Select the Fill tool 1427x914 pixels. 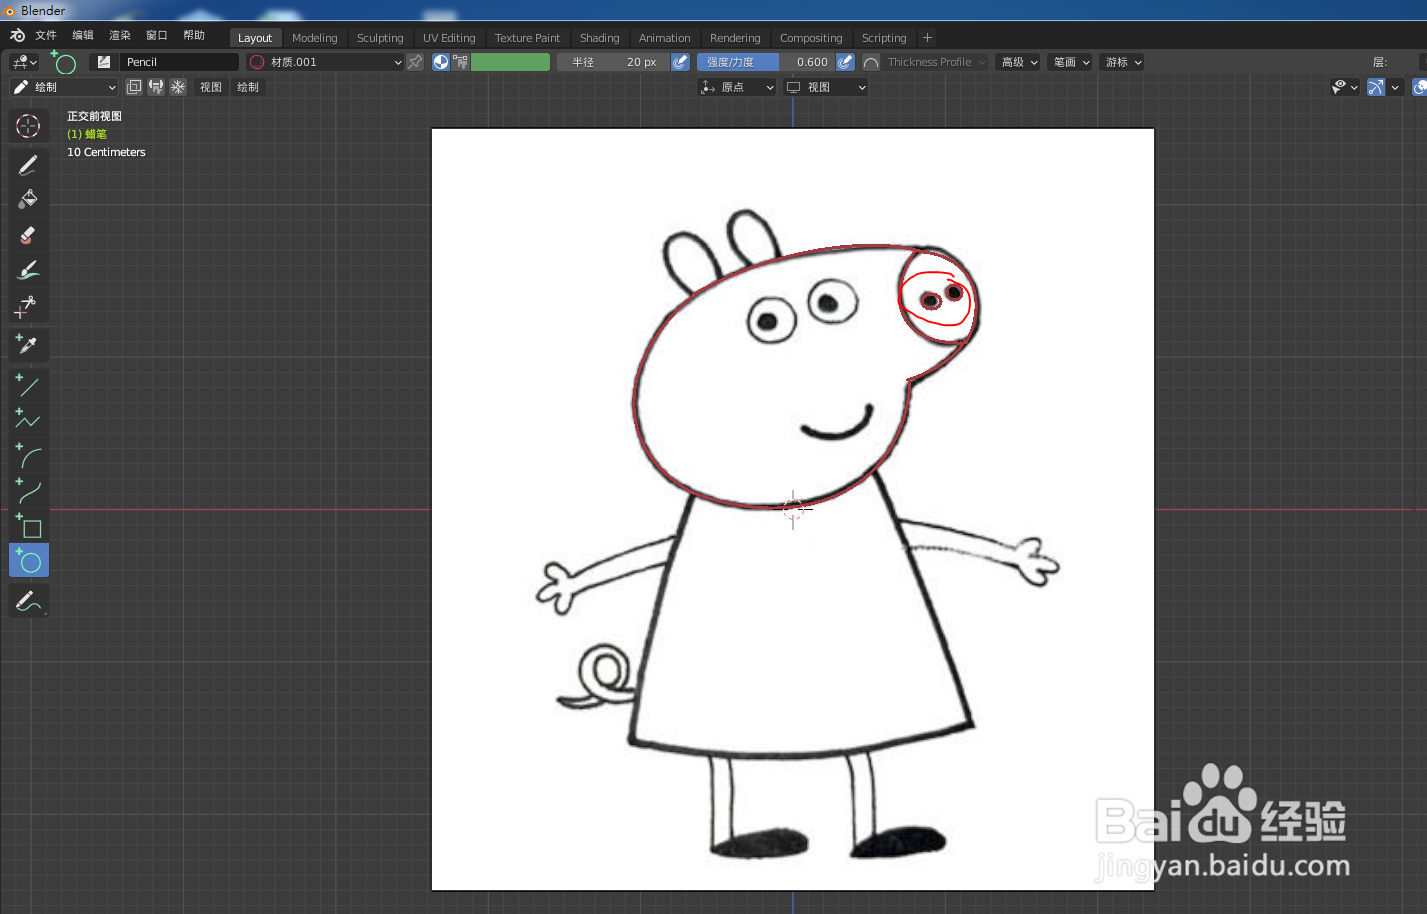coord(27,198)
